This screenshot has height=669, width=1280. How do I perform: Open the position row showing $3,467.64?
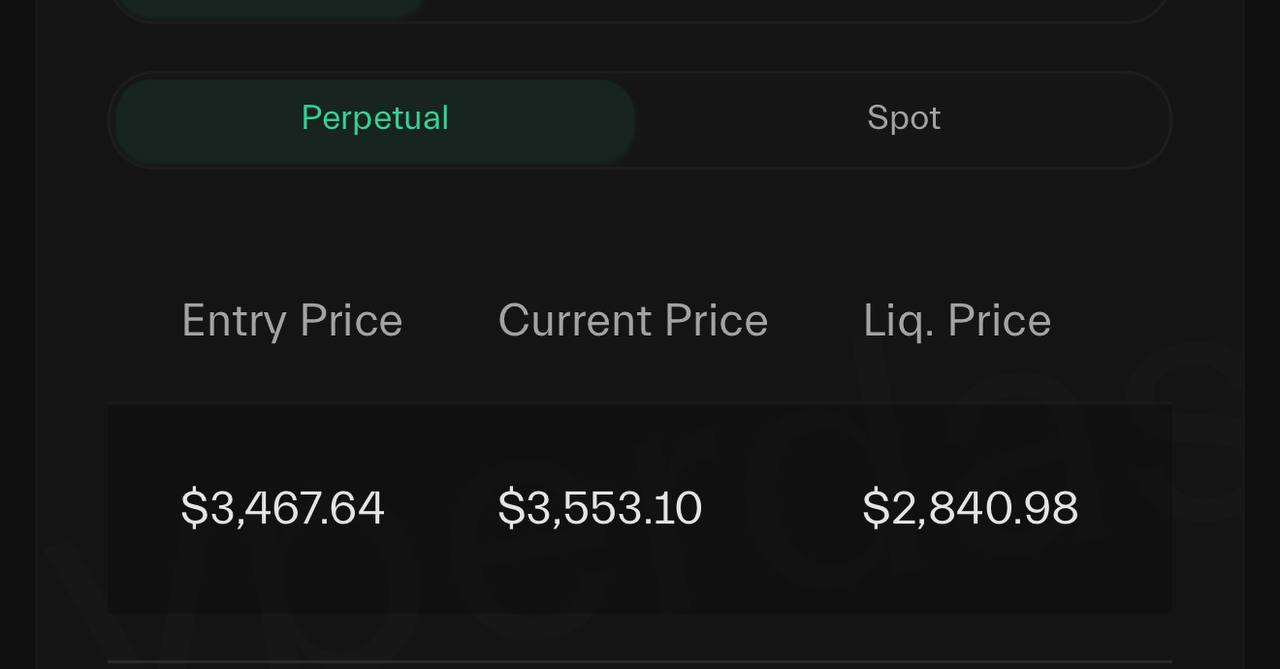283,508
